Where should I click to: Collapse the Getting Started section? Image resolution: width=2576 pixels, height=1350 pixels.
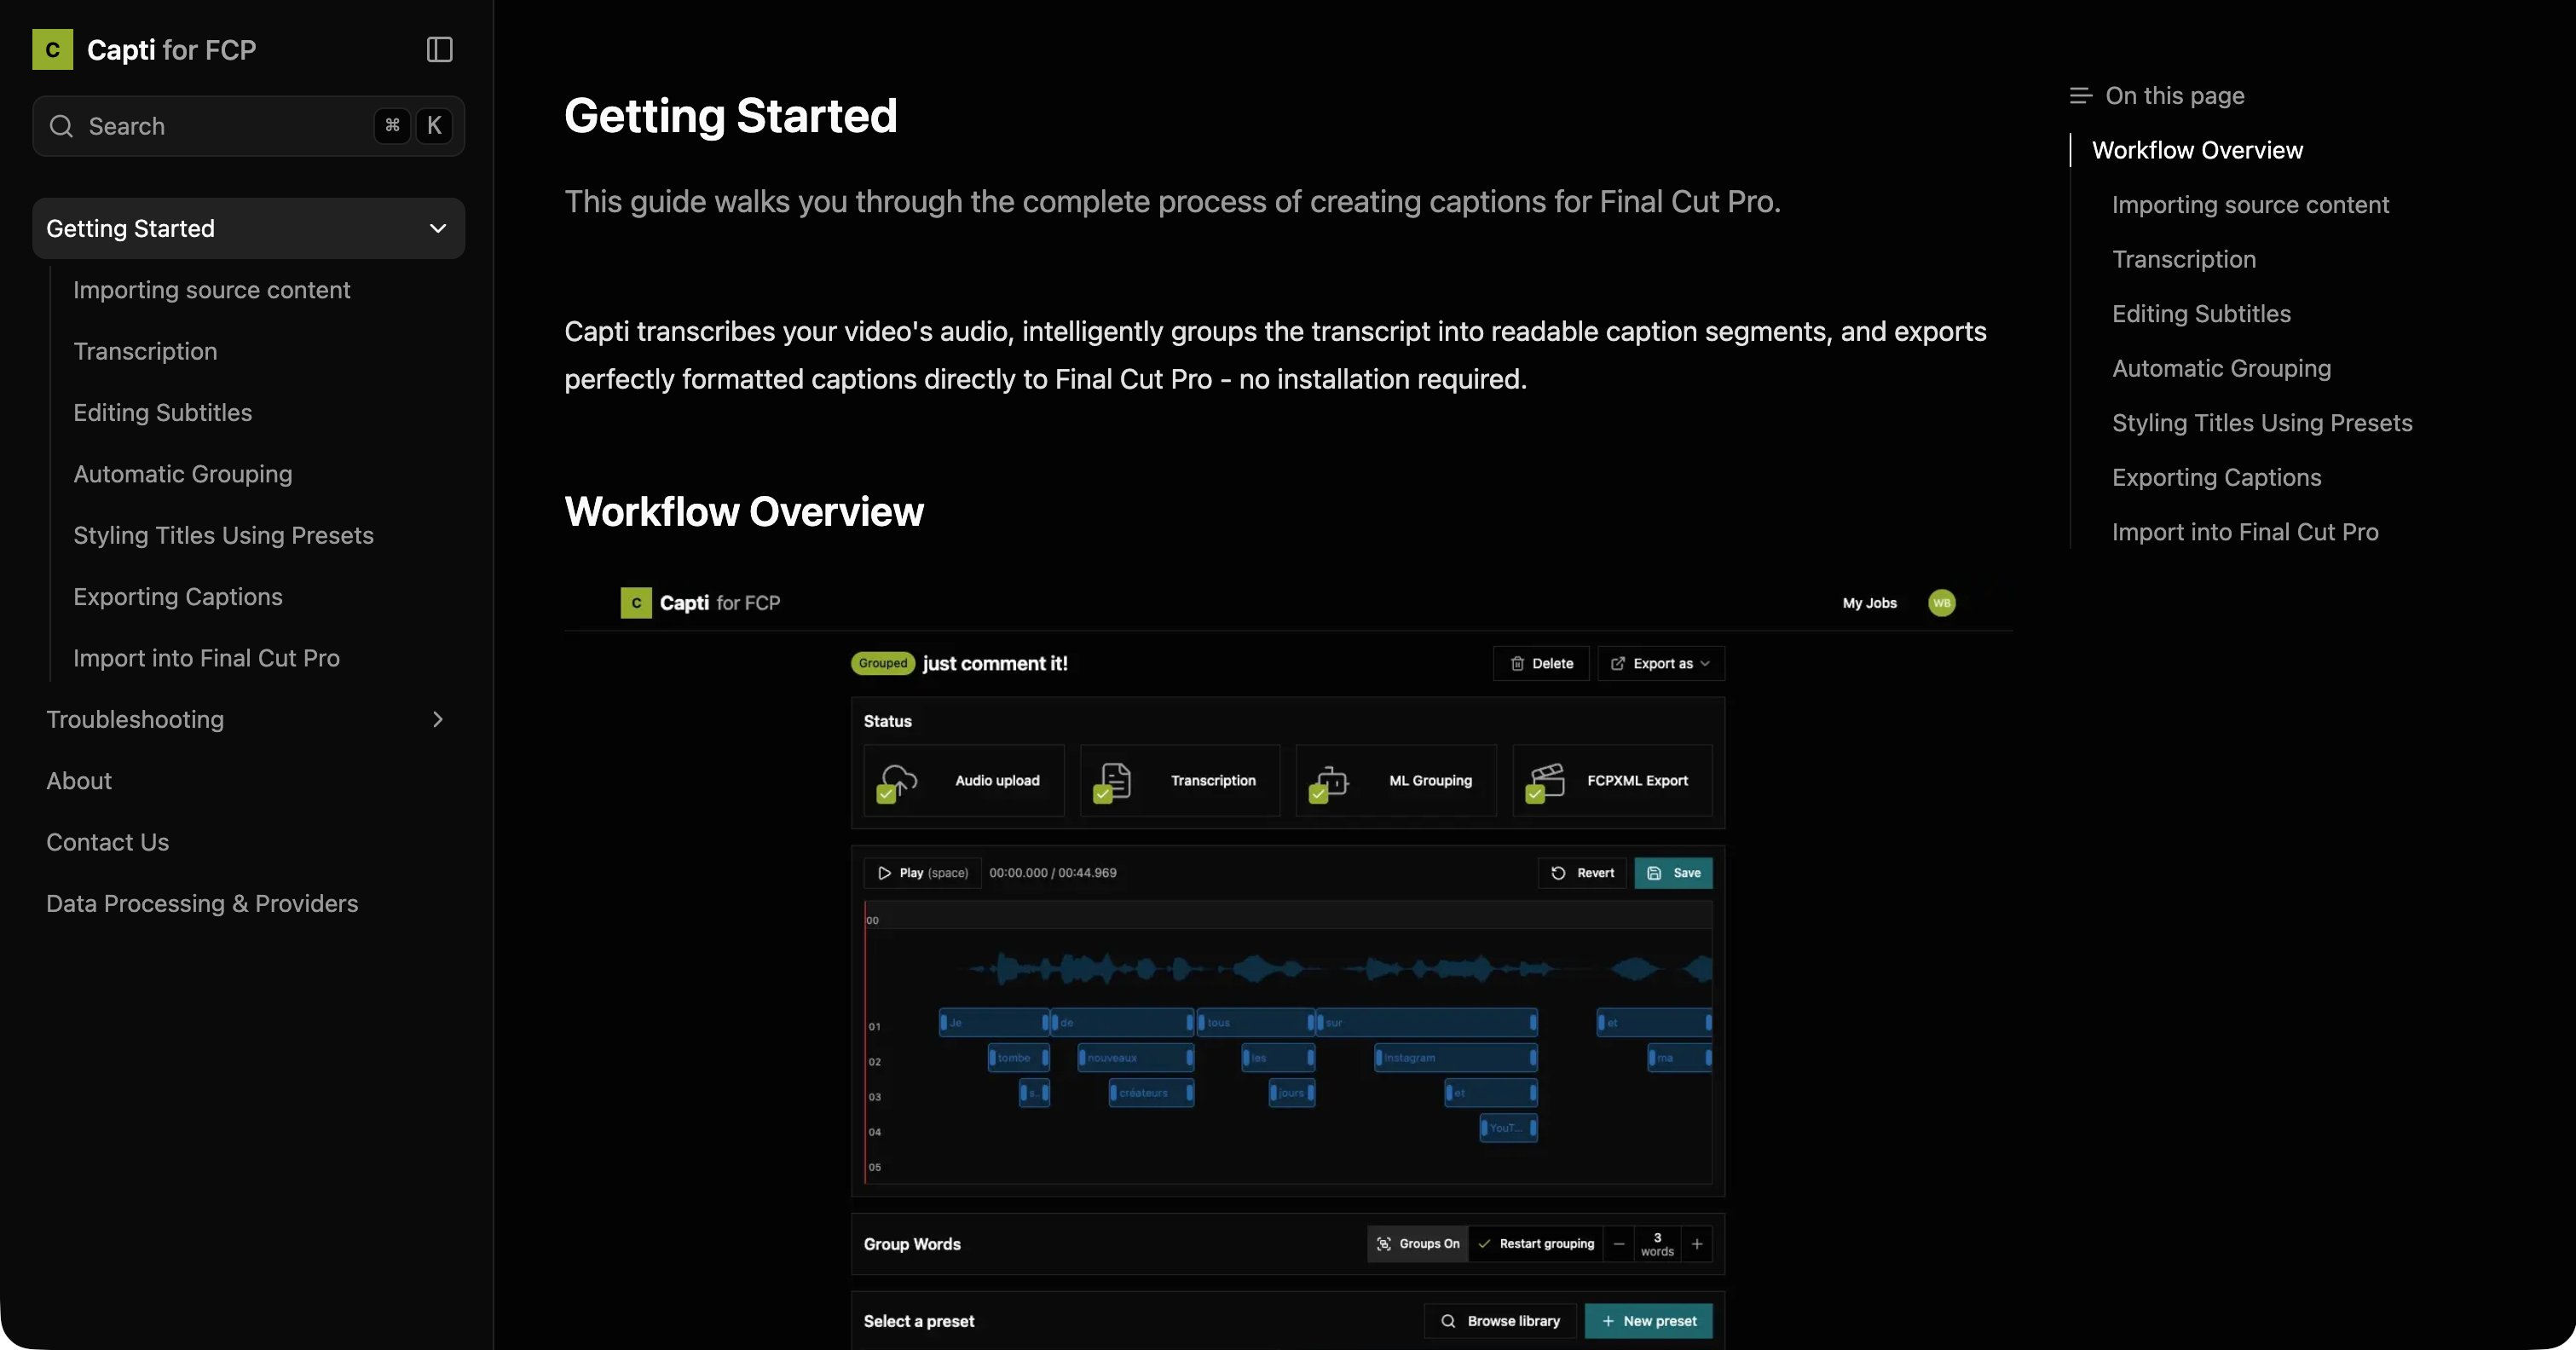tap(437, 228)
